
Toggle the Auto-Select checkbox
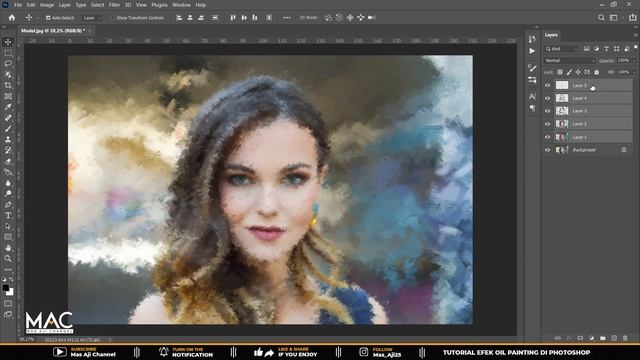(48, 18)
